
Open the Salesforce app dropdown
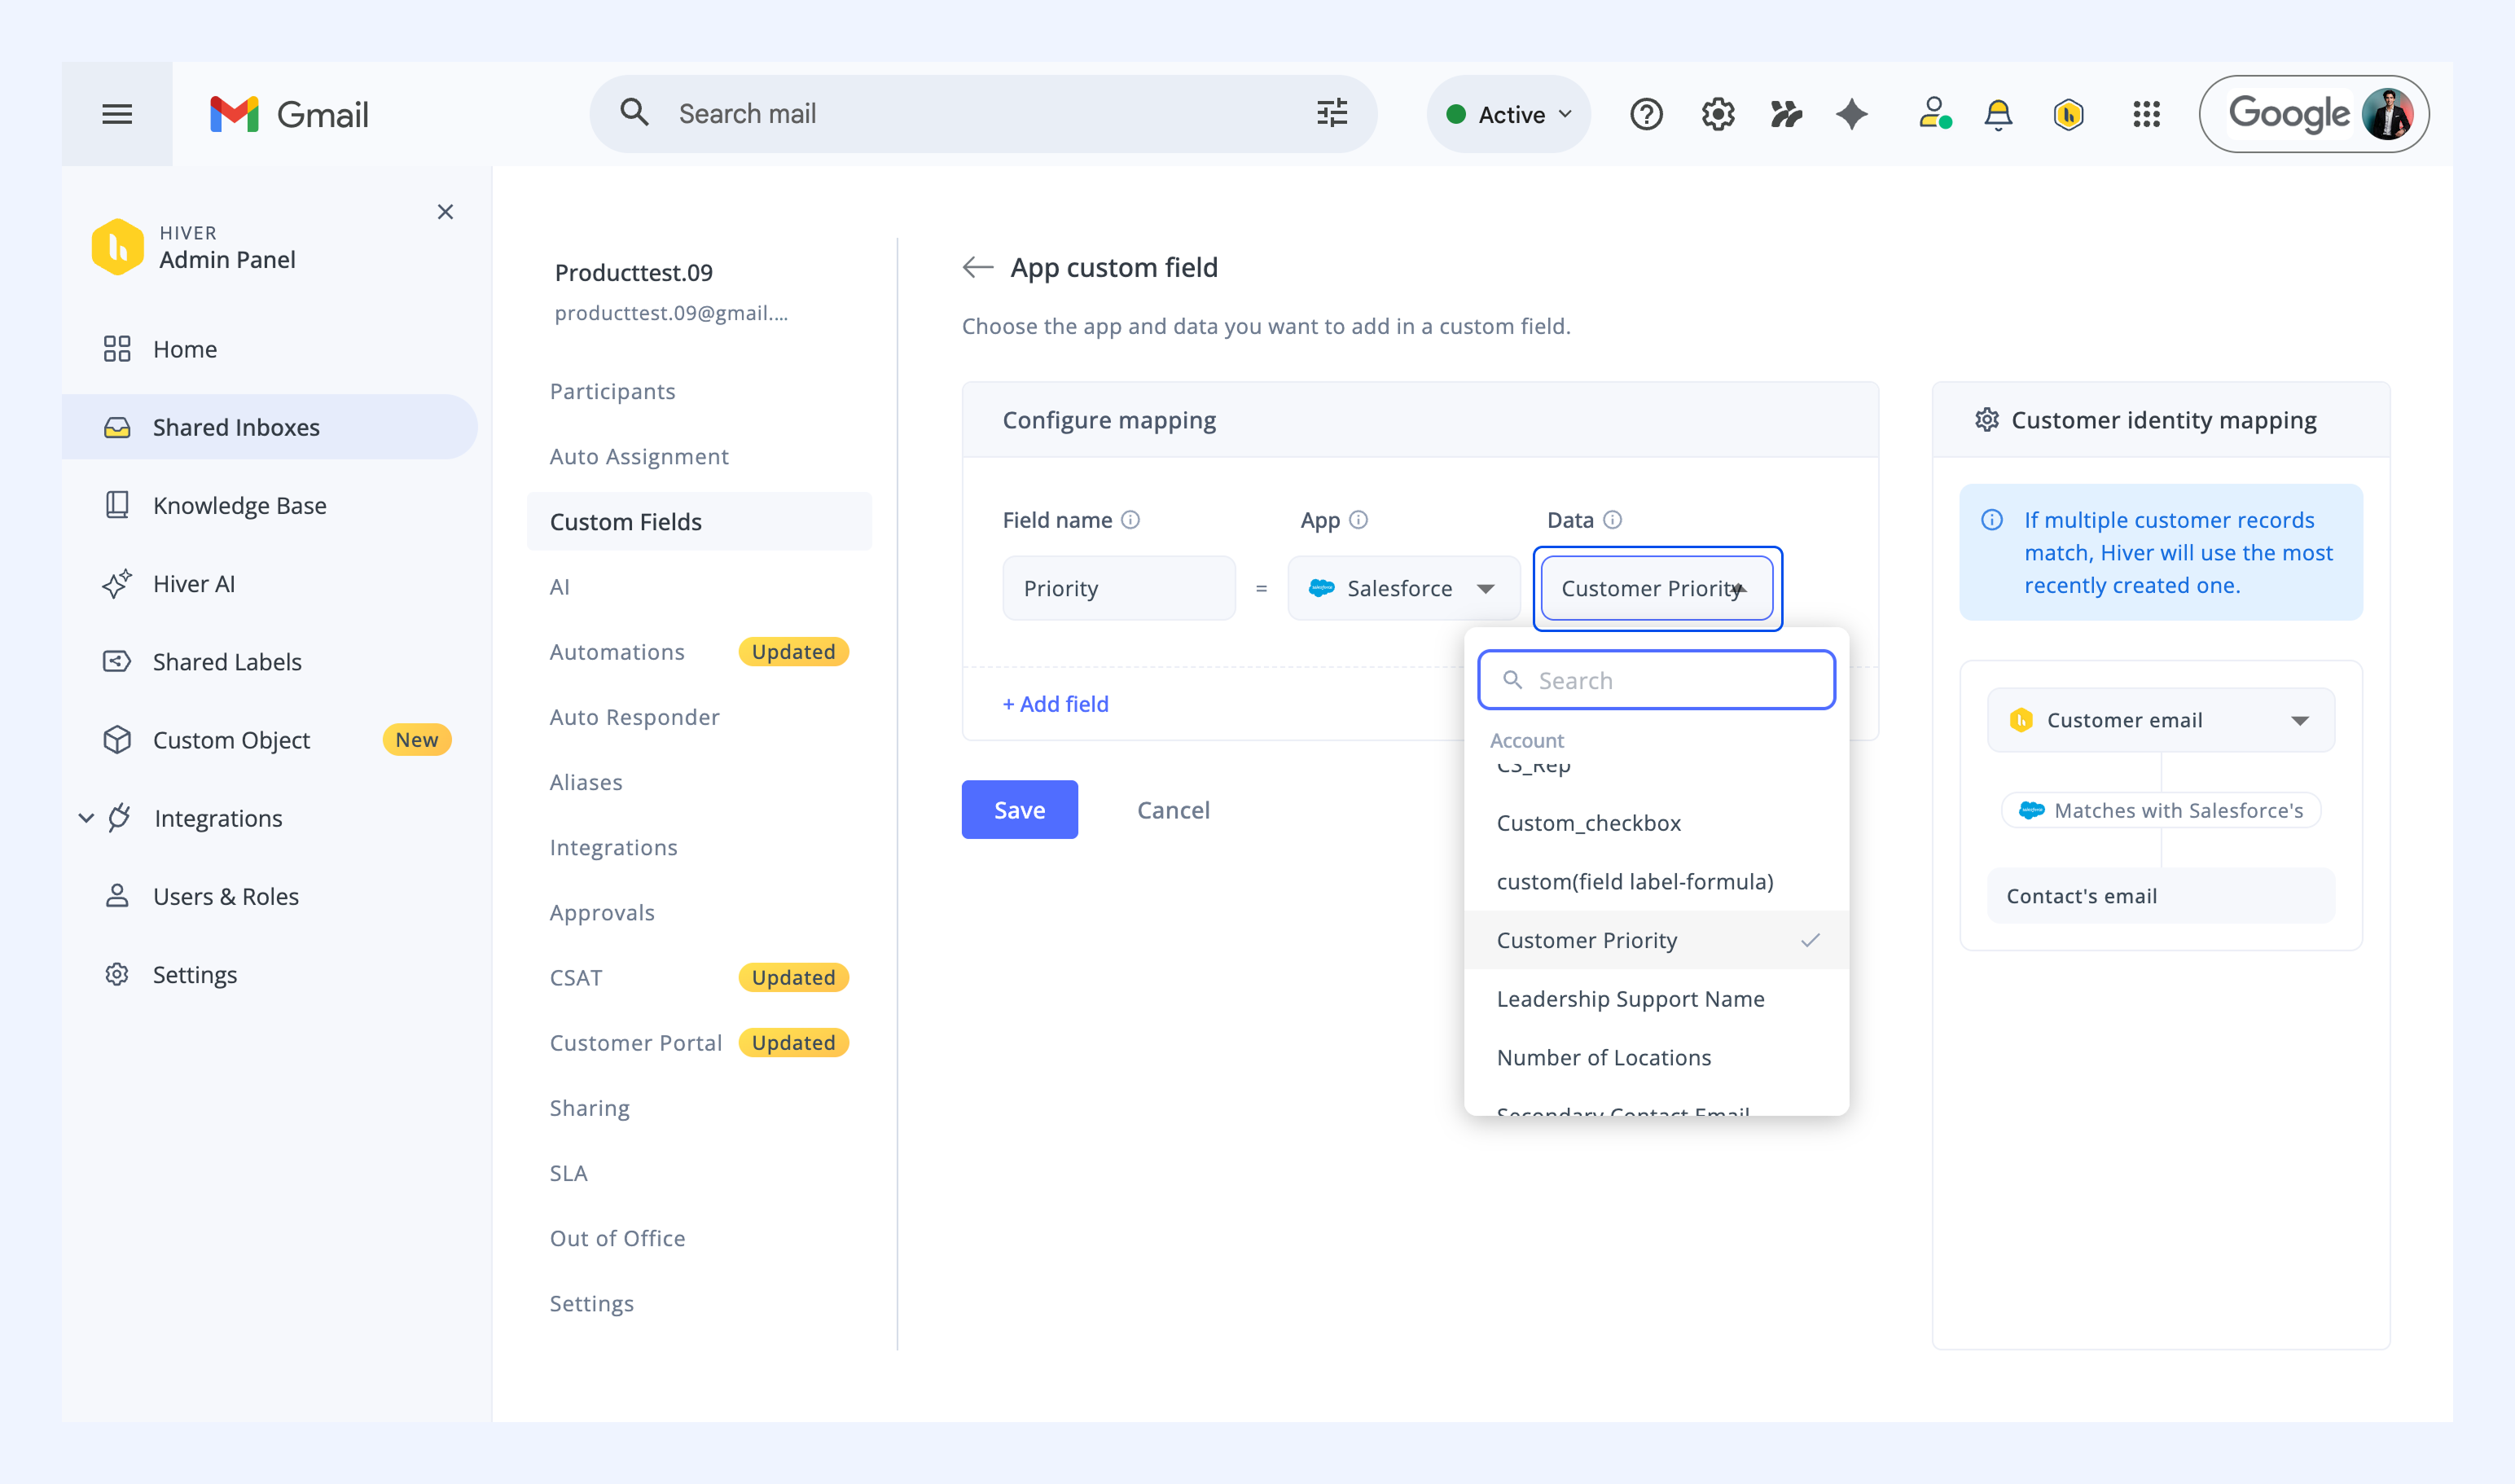tap(1403, 588)
